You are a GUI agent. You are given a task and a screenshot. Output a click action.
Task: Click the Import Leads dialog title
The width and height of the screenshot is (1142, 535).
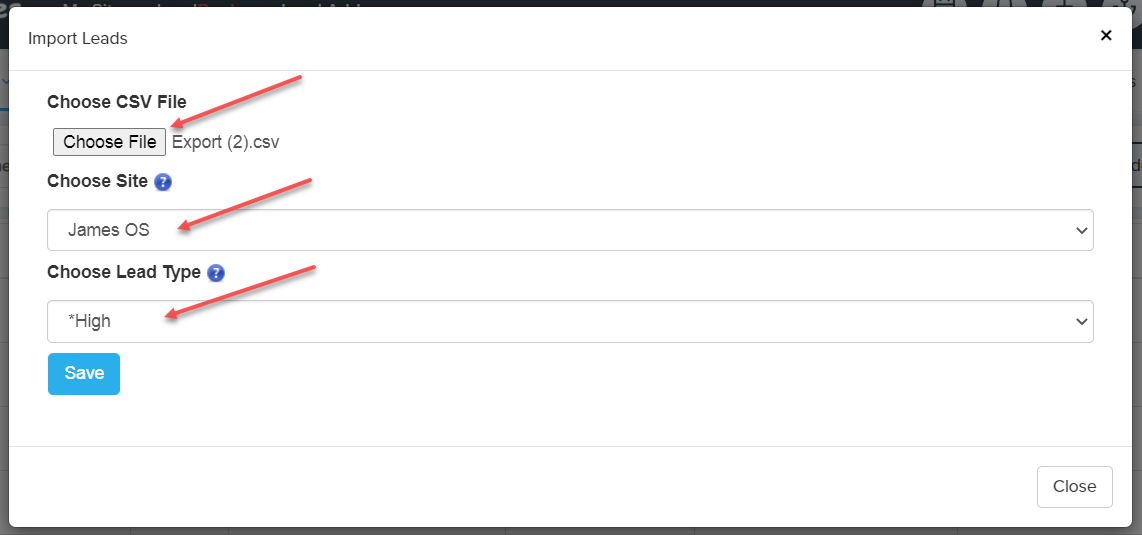tap(78, 39)
